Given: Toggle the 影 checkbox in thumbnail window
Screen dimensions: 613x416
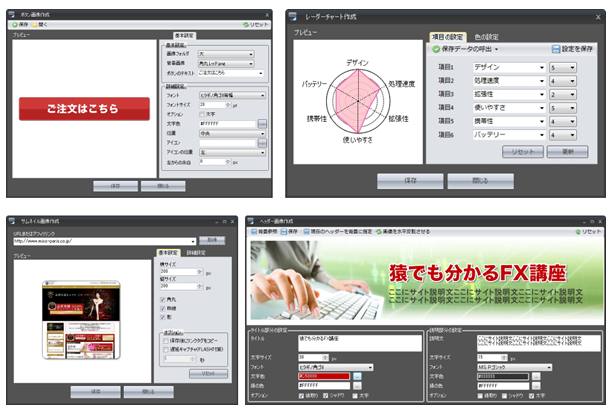Looking at the screenshot, I should 162,318.
